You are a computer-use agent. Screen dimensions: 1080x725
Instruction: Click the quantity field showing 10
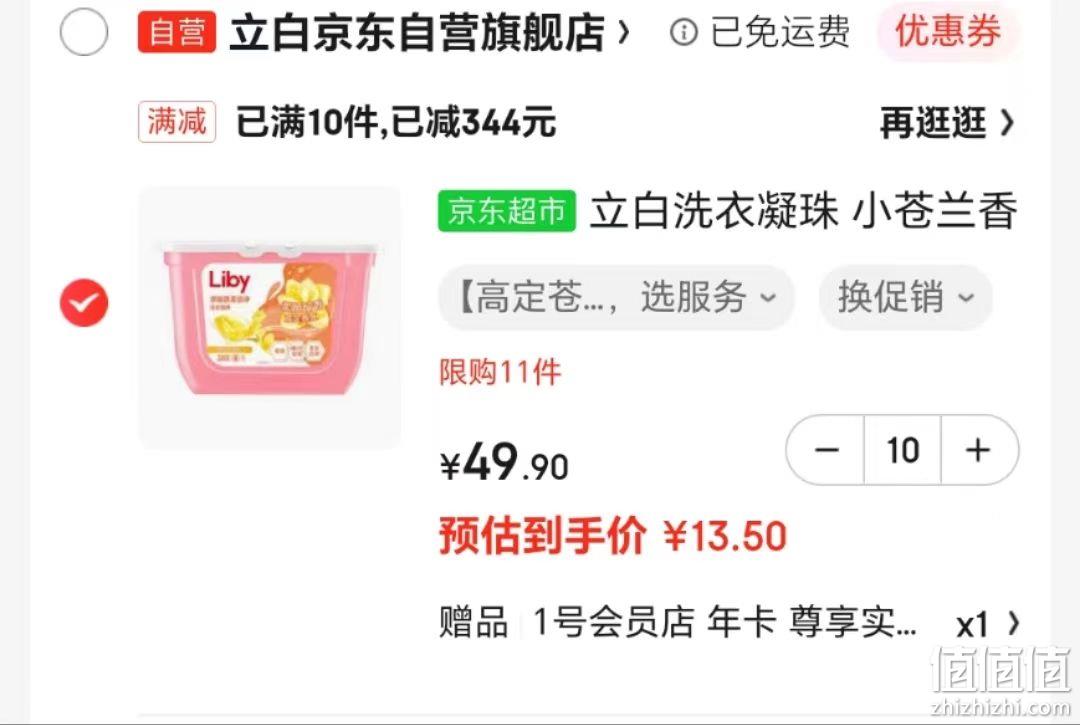tap(902, 450)
